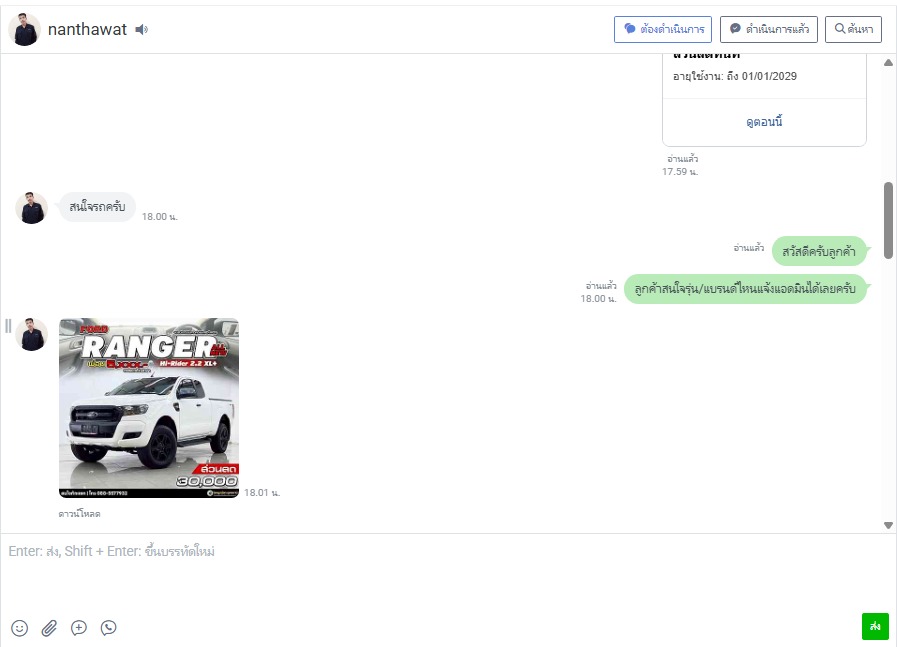
Task: Click the chat scrollbar thumb
Action: point(888,220)
